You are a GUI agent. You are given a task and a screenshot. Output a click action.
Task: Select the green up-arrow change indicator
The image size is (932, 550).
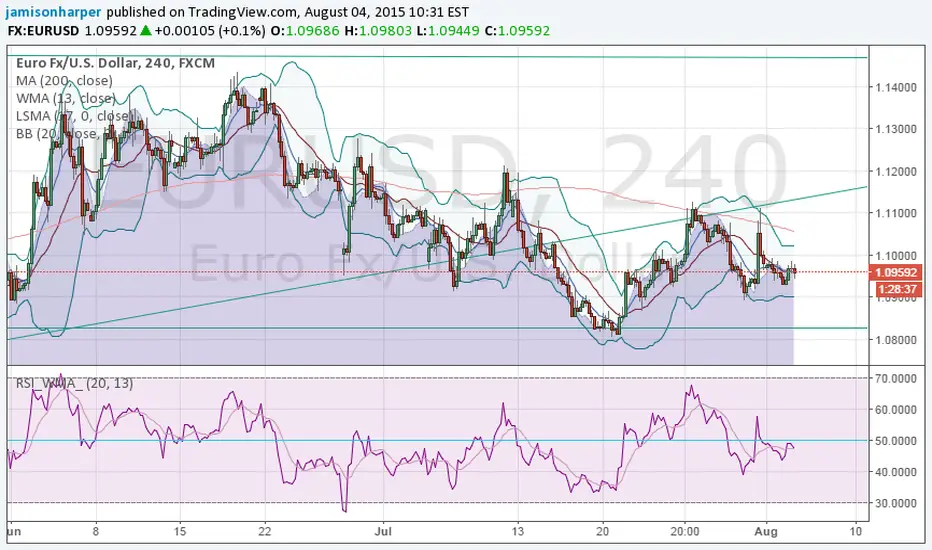point(146,31)
